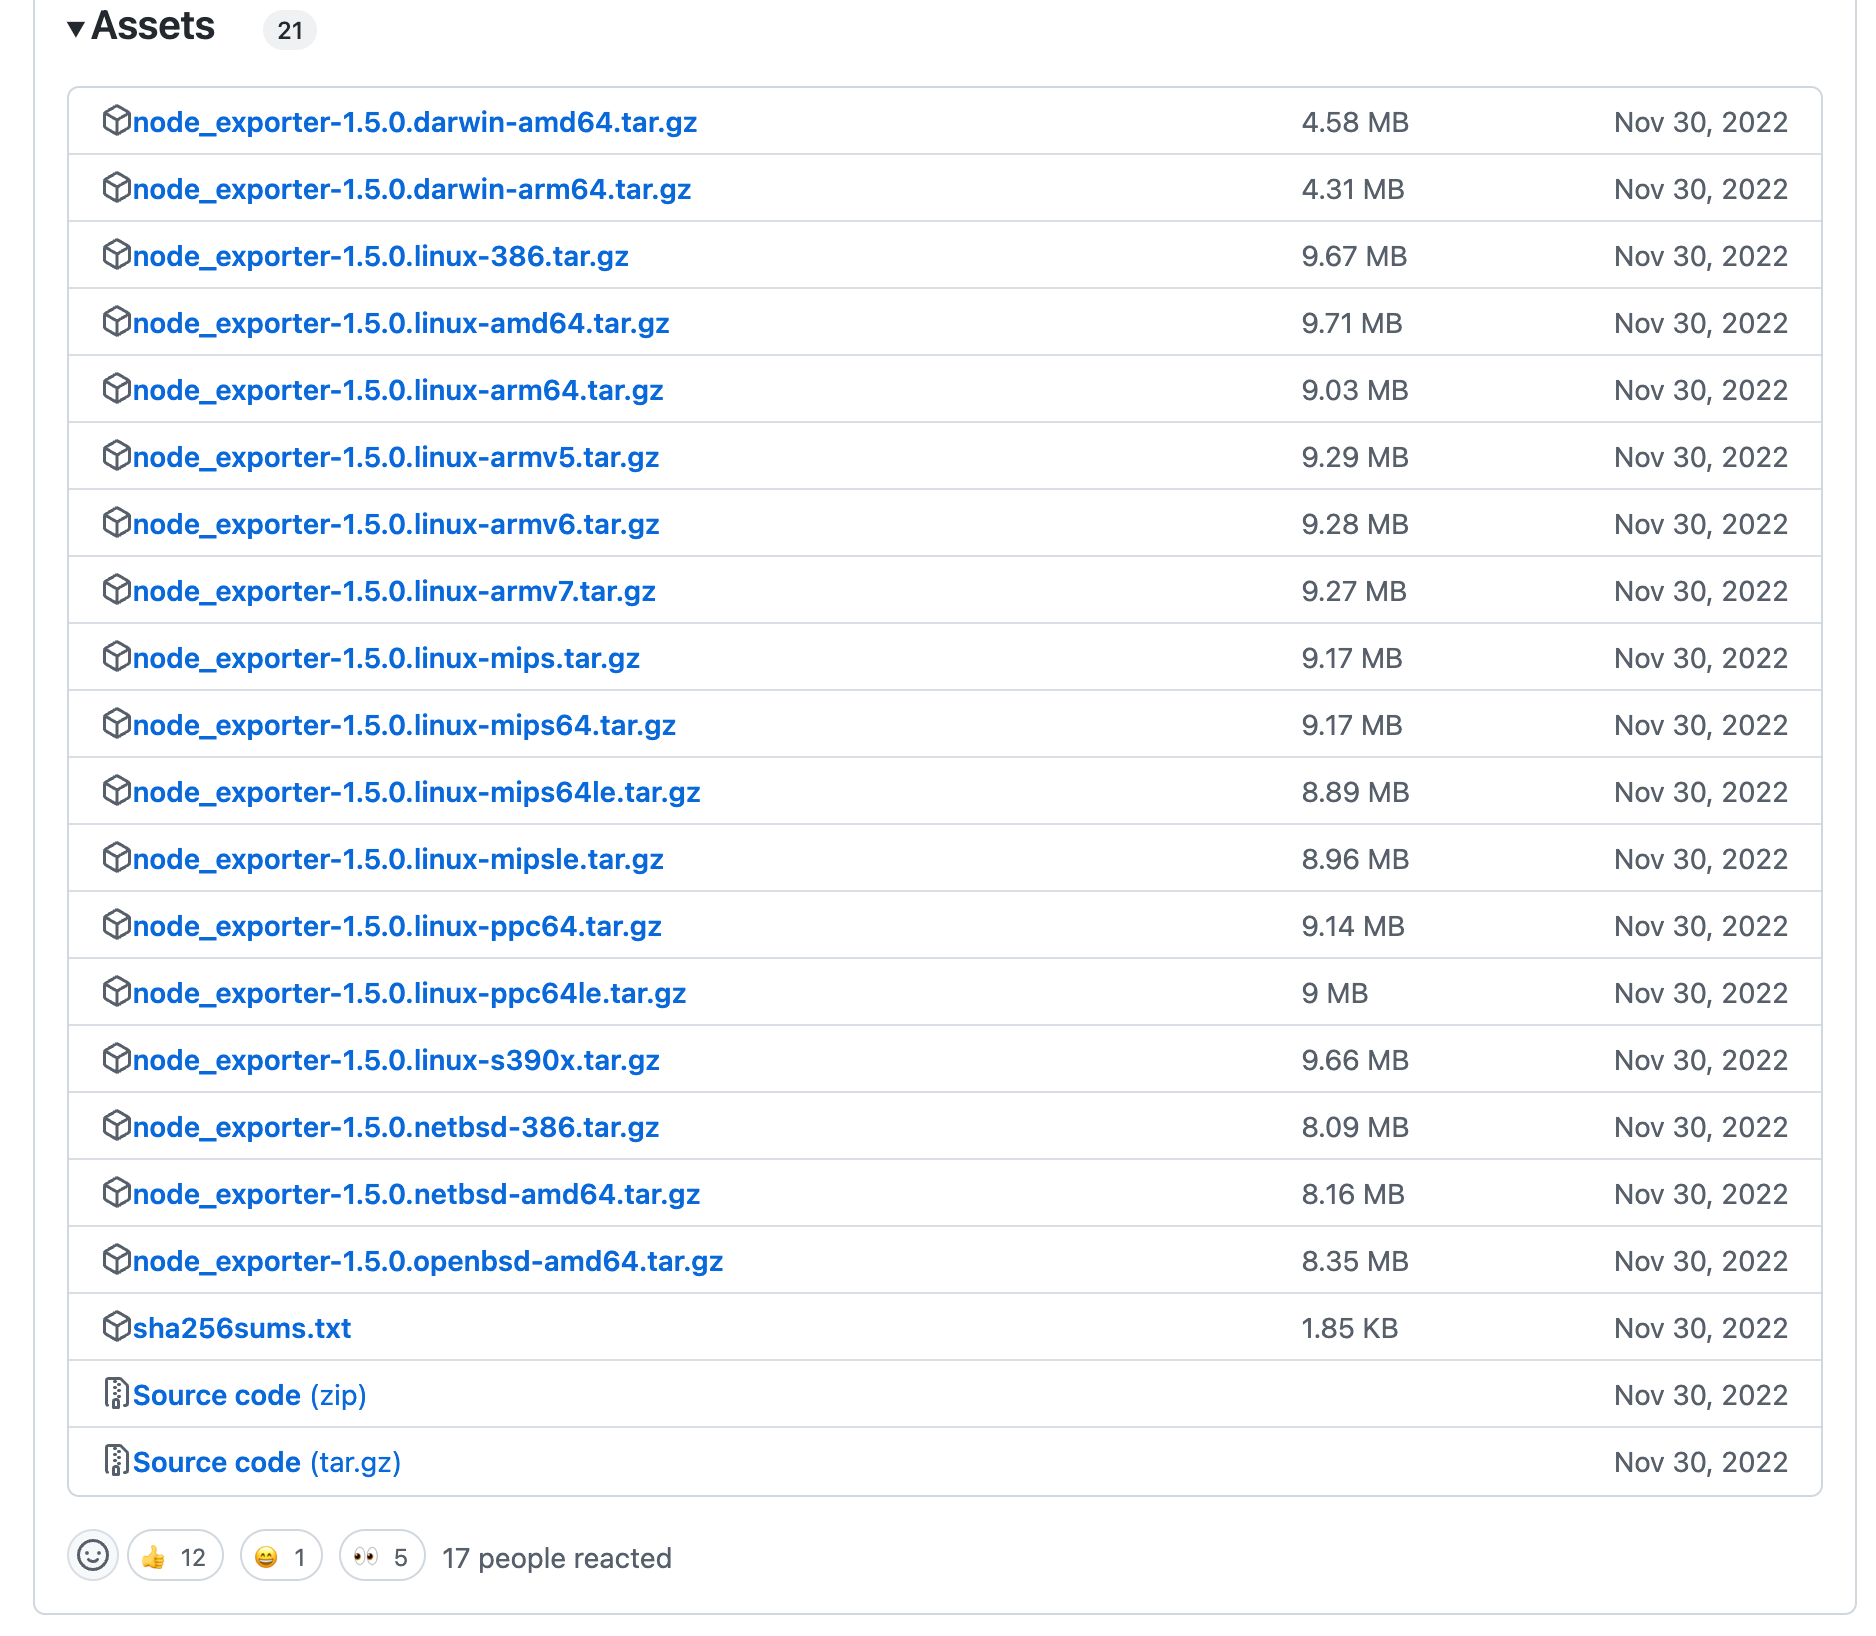Download node_exporter-1.5.0.linux-386.tar.gz

380,256
